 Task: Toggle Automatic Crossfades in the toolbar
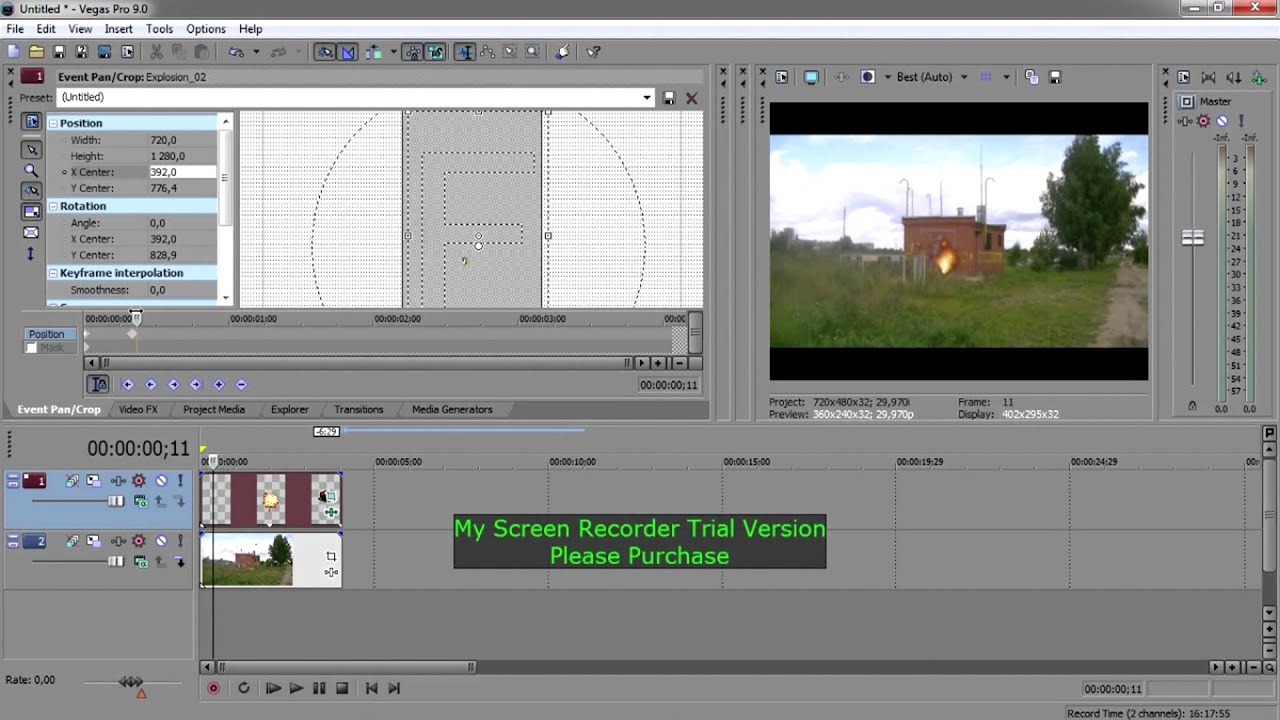click(348, 52)
